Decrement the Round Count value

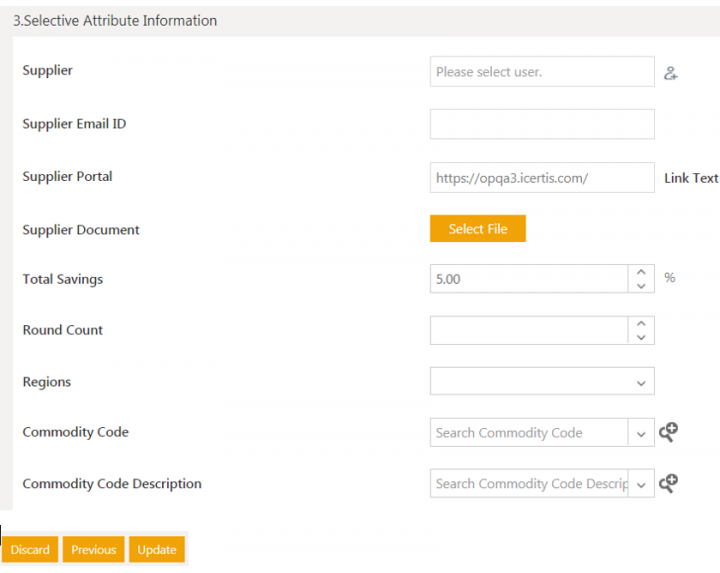[x=641, y=337]
